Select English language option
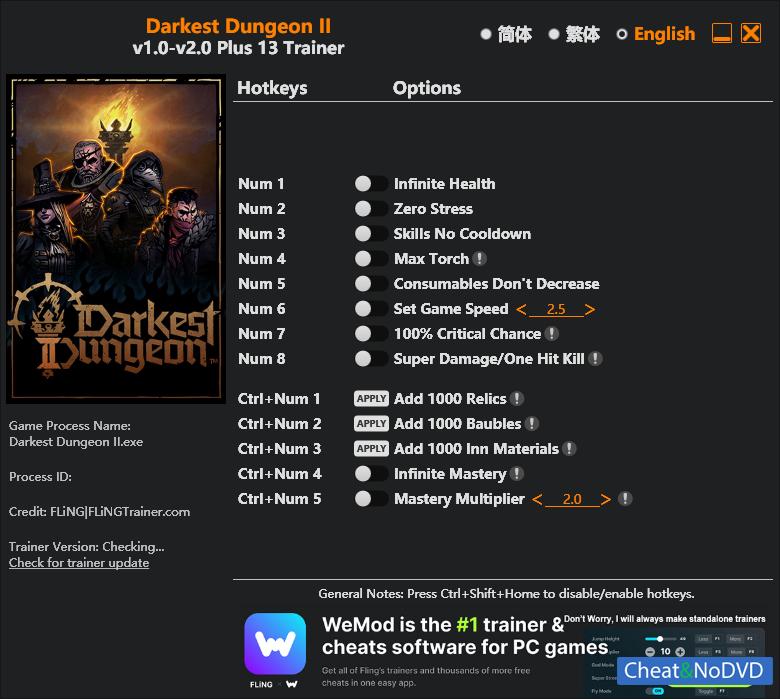 pos(656,34)
